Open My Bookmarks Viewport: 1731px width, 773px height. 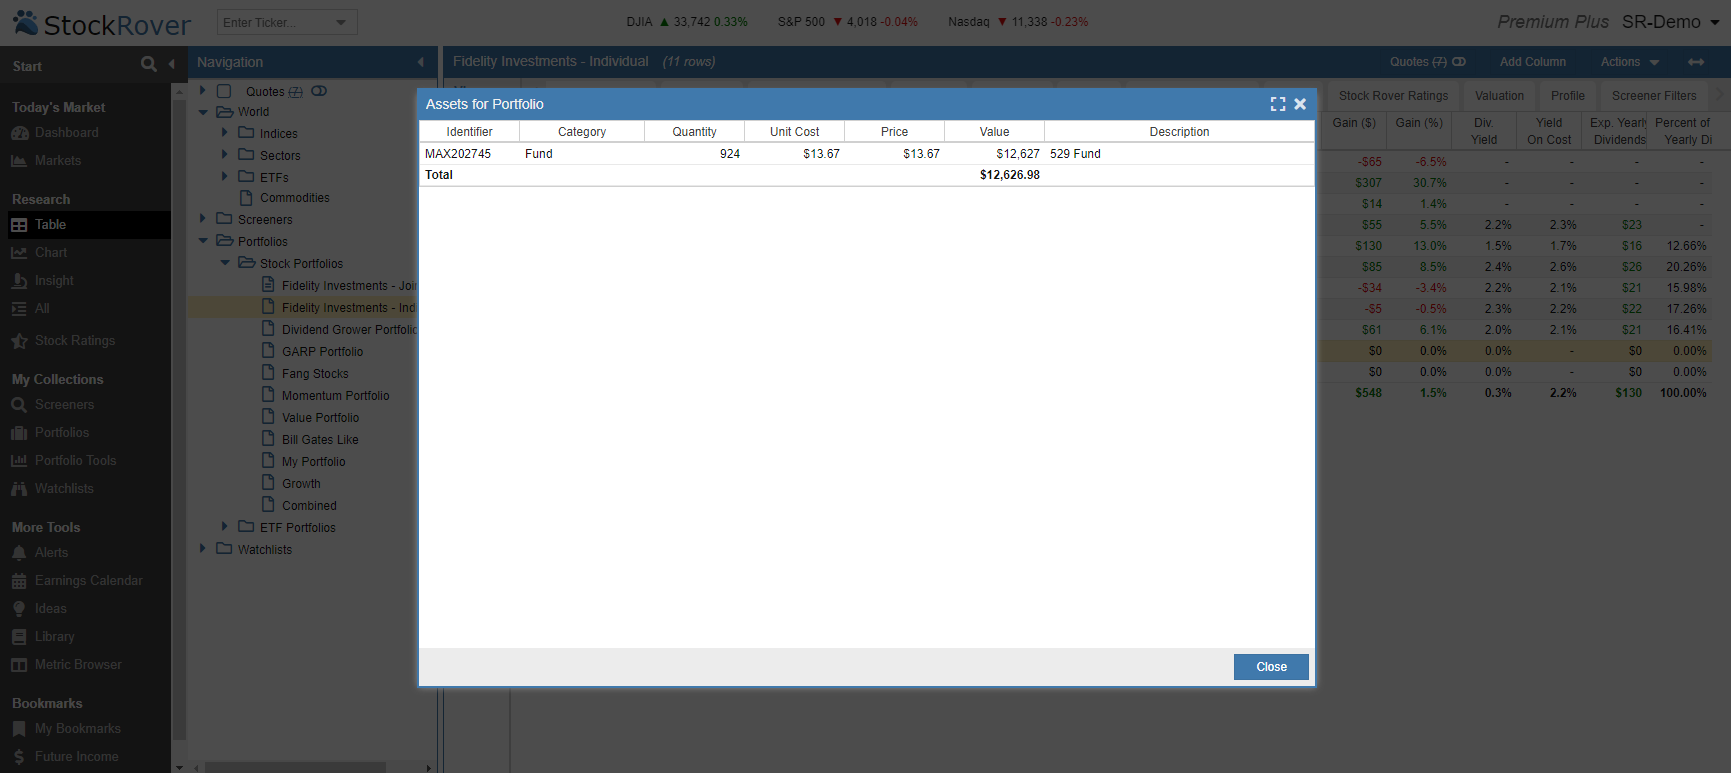click(x=77, y=728)
